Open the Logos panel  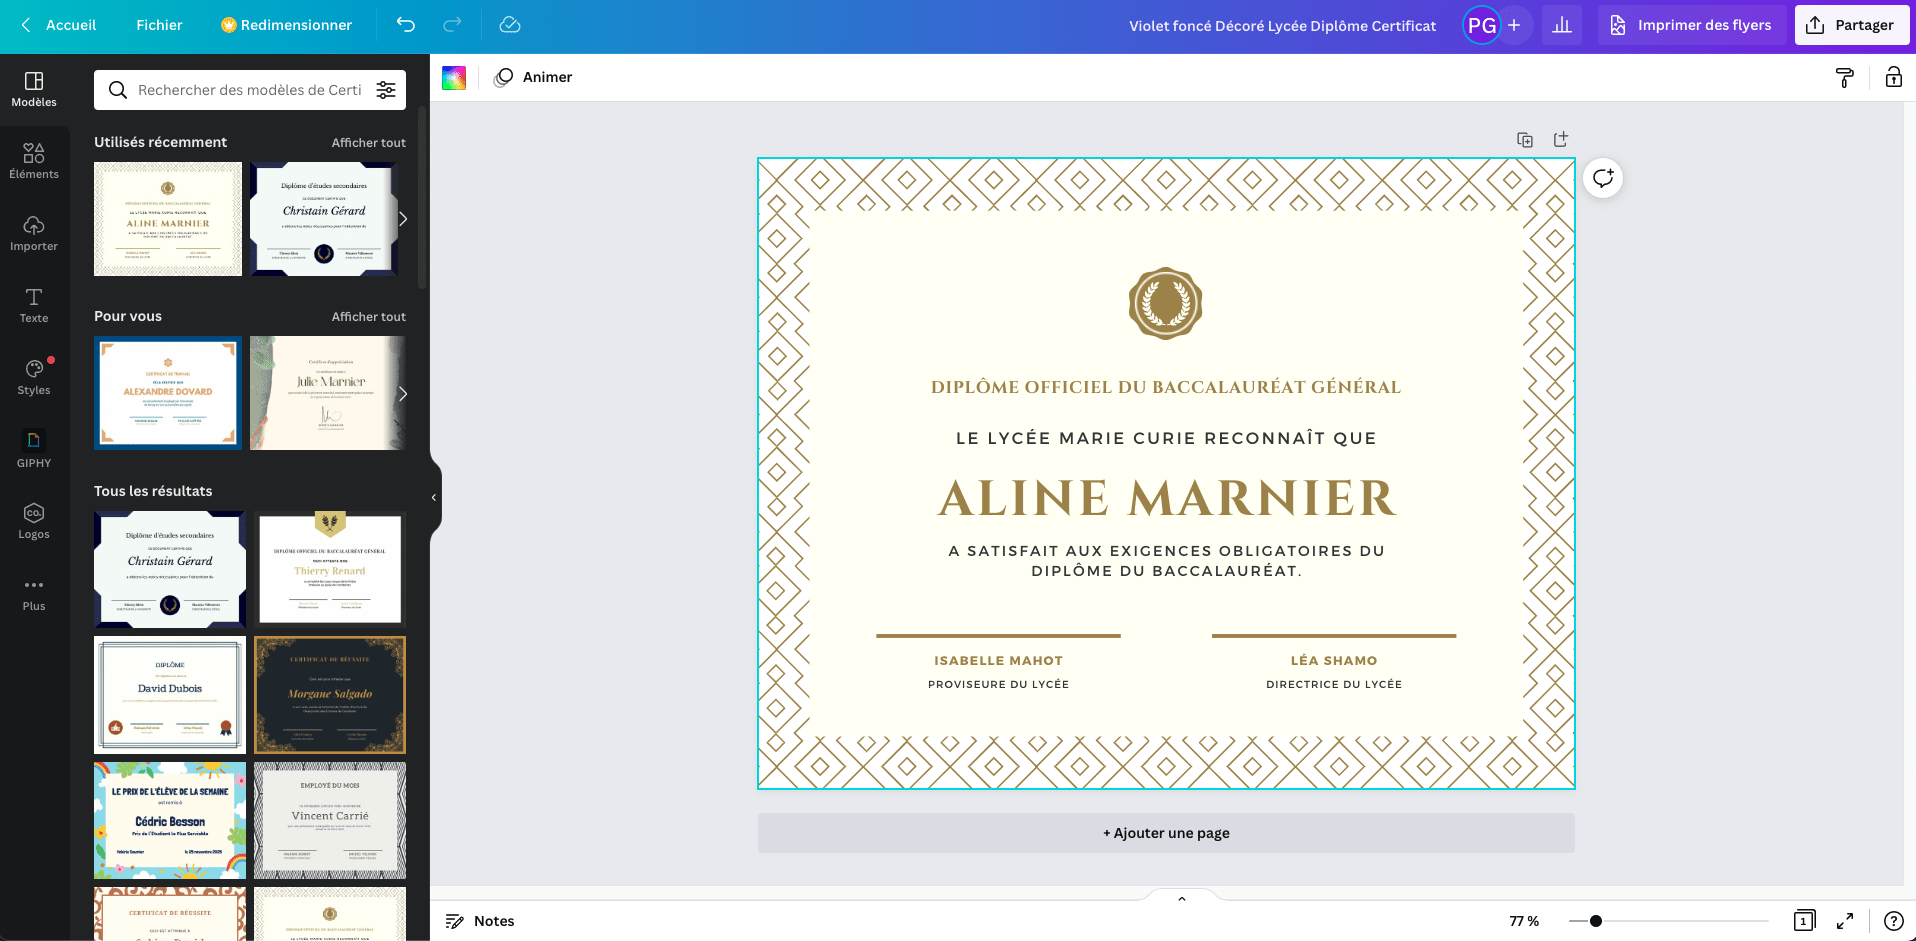(33, 518)
